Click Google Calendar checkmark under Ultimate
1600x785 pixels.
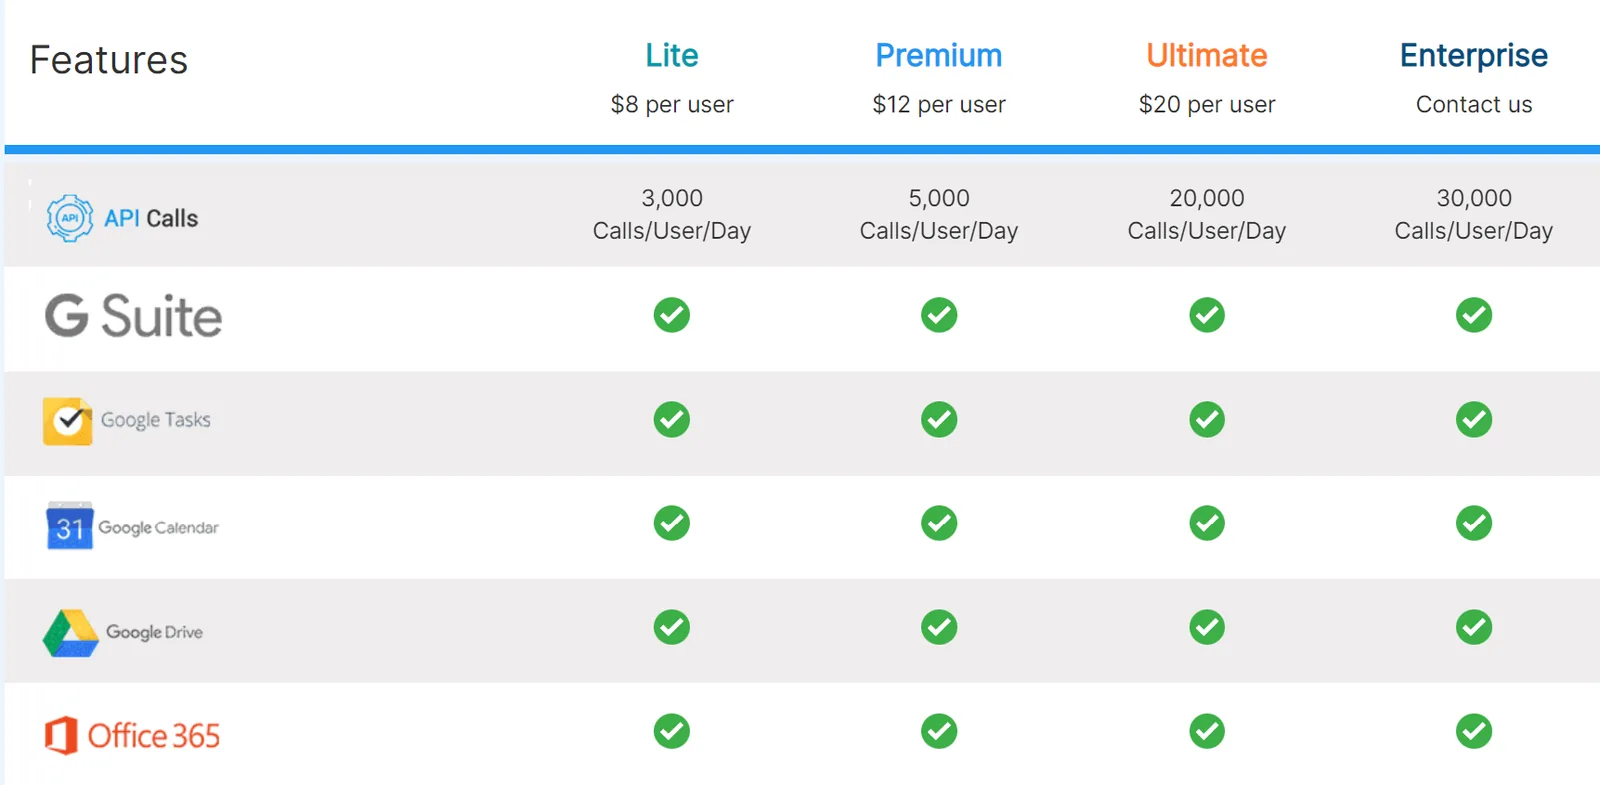[x=1207, y=523]
